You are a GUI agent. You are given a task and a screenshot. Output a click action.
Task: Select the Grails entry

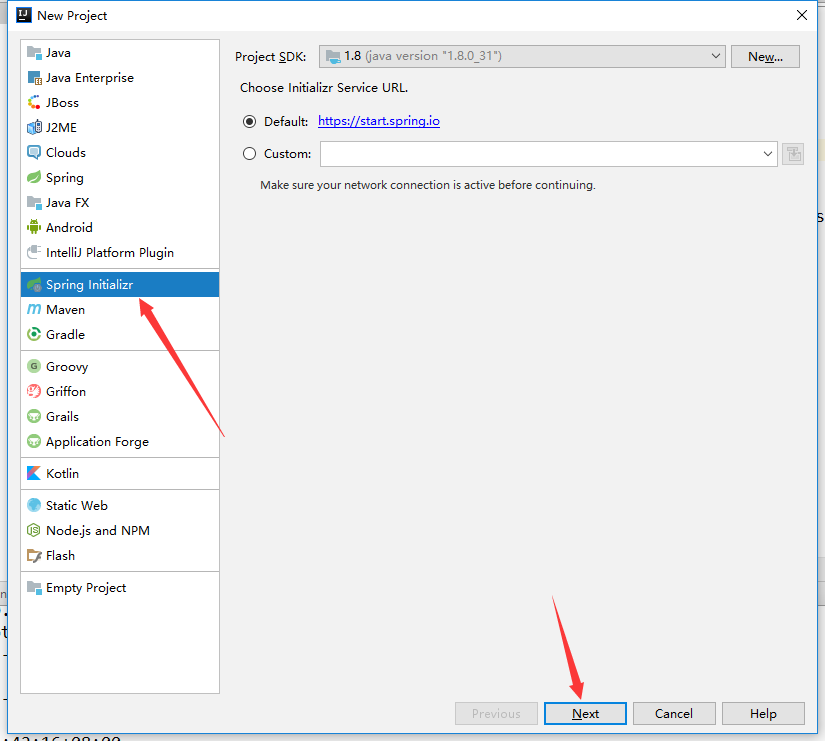(120, 416)
